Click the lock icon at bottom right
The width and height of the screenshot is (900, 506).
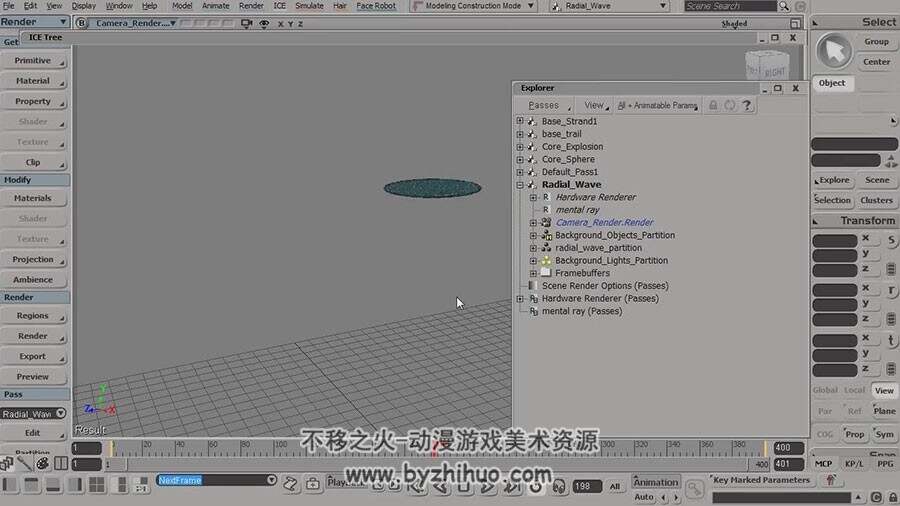(893, 497)
